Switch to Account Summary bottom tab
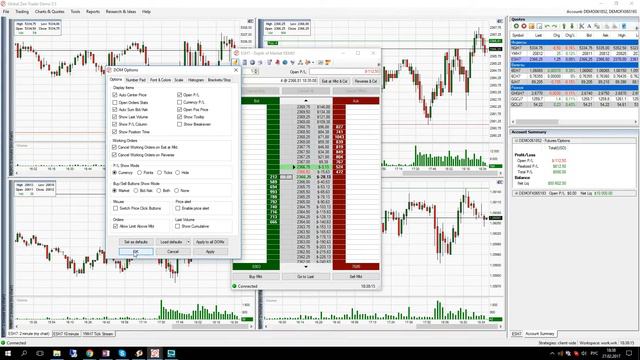This screenshot has width=640, height=360. 540,334
